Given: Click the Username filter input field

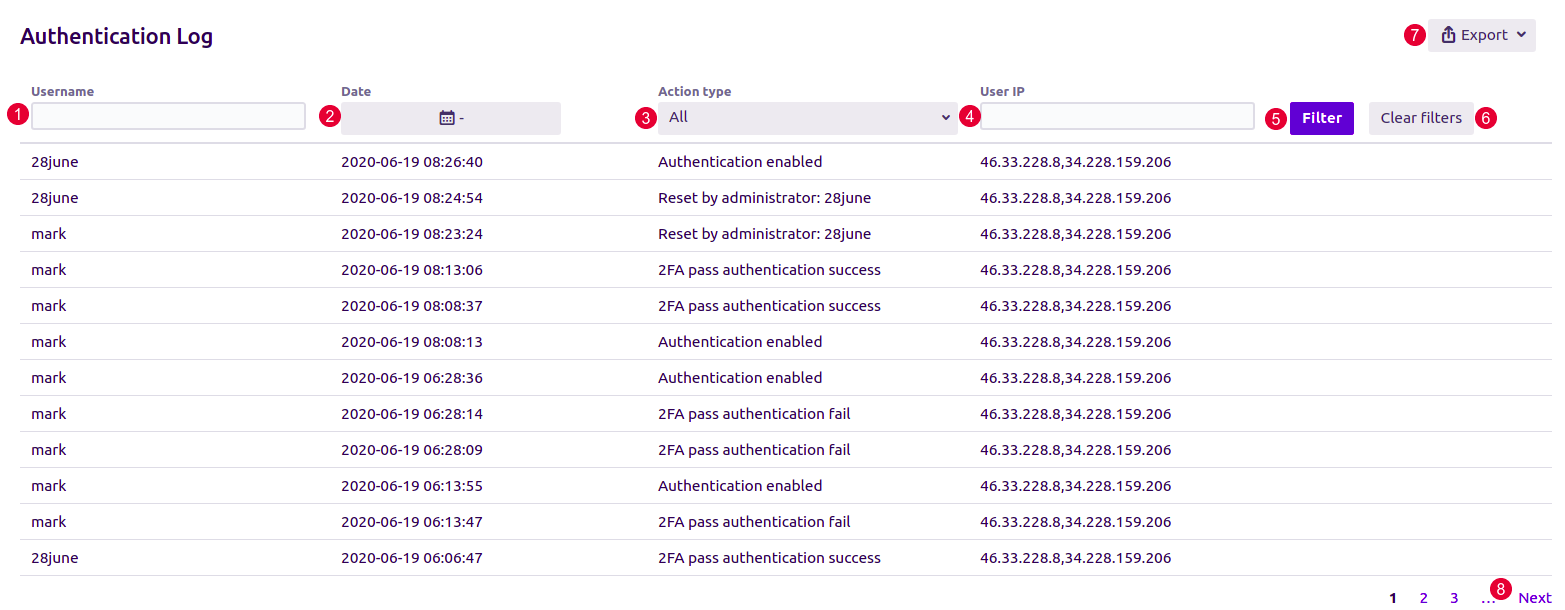Looking at the screenshot, I should coord(168,116).
